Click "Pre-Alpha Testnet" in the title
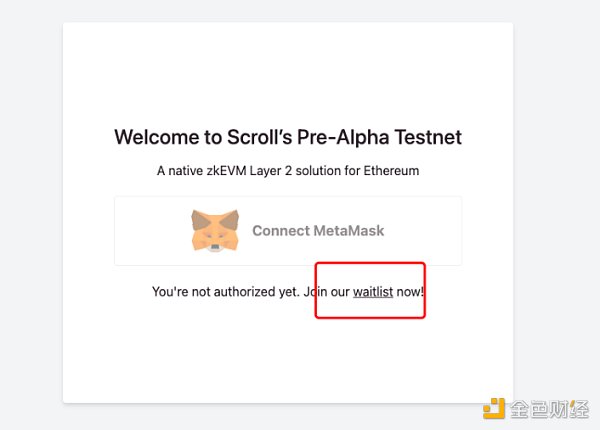 383,137
